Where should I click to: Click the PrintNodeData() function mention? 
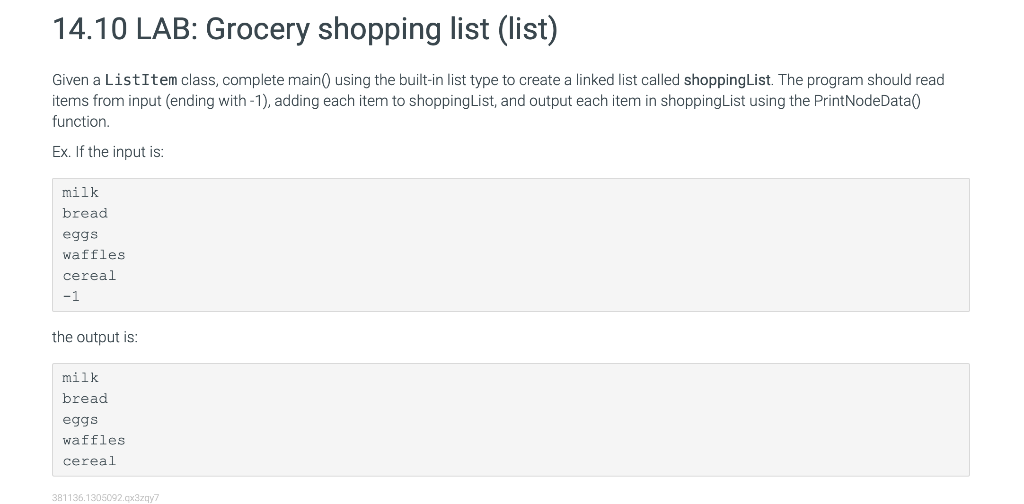(x=867, y=101)
